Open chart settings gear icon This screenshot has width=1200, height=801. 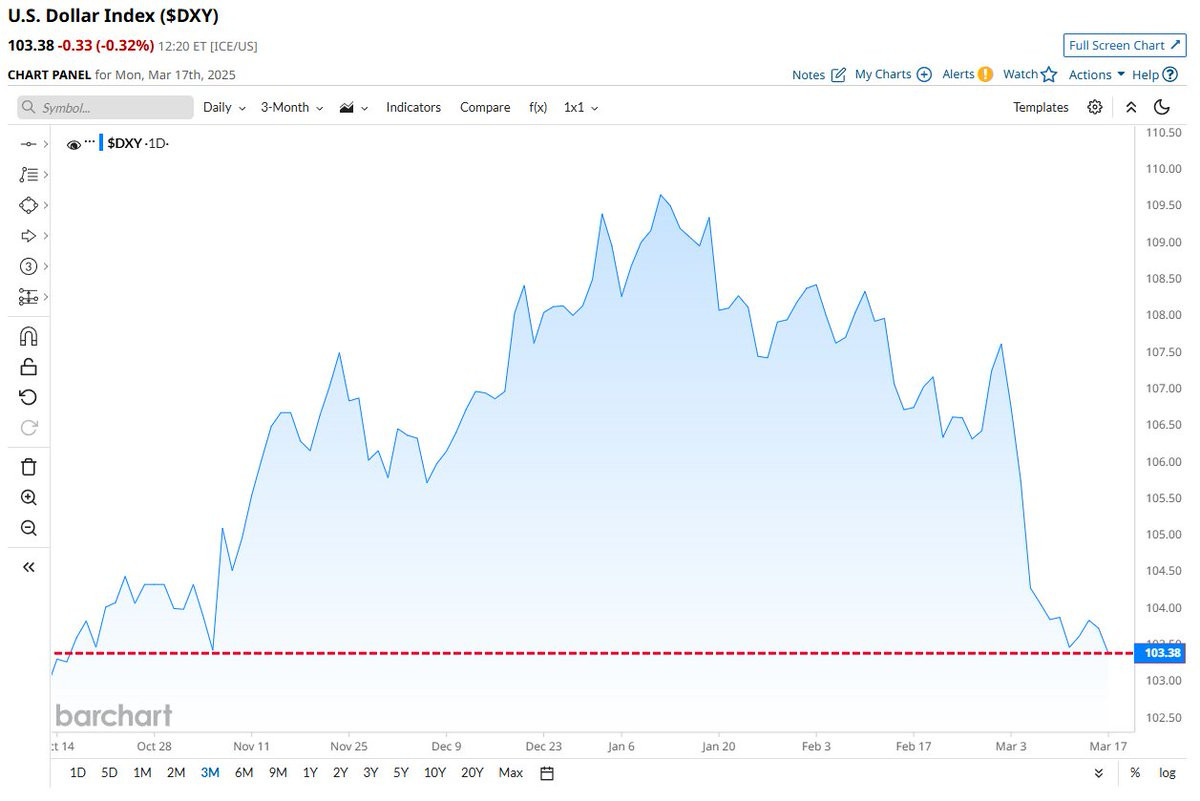tap(1095, 107)
